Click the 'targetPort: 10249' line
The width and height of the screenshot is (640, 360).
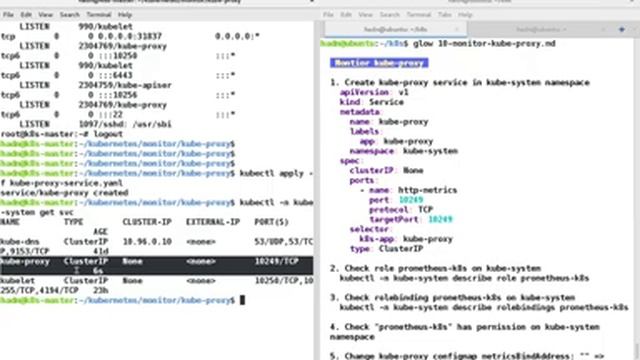click(x=411, y=220)
